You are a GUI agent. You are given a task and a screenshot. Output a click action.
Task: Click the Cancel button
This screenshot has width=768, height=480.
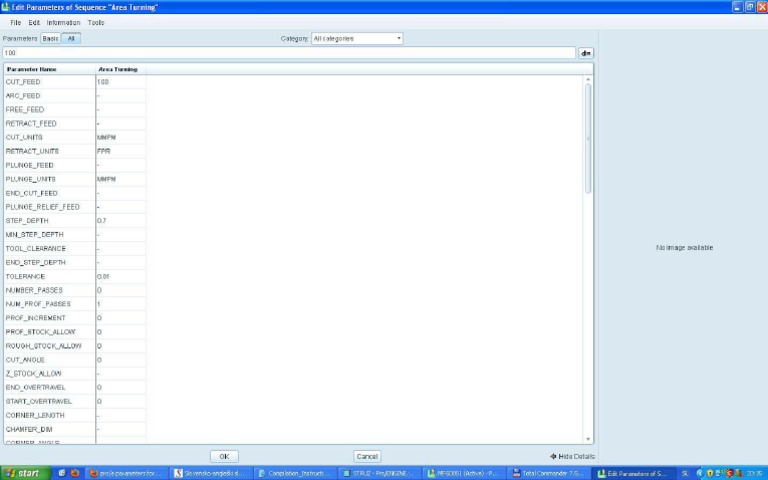(x=367, y=456)
